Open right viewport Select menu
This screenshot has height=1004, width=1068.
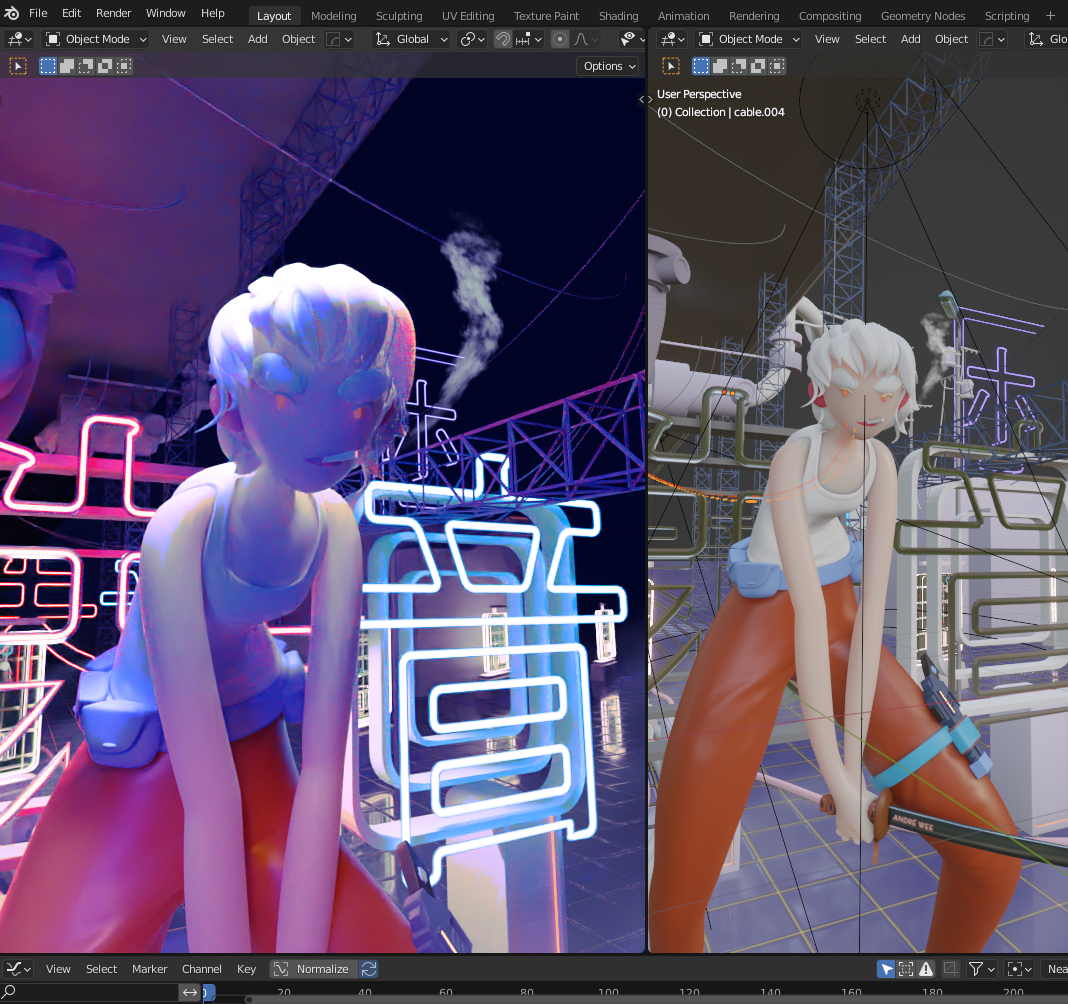870,39
